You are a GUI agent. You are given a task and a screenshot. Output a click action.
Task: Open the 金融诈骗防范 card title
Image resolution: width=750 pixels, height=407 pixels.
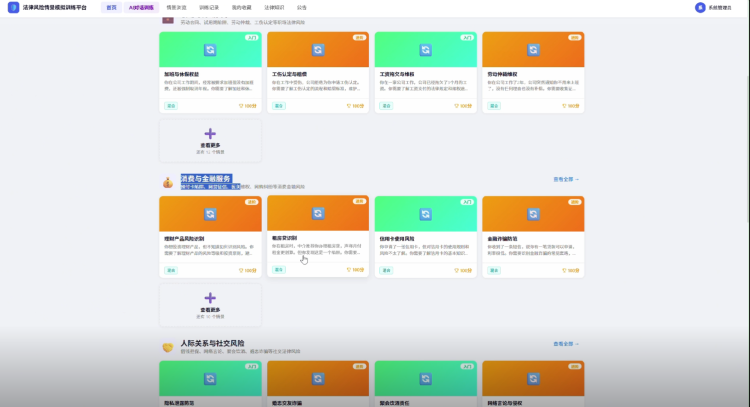502,239
